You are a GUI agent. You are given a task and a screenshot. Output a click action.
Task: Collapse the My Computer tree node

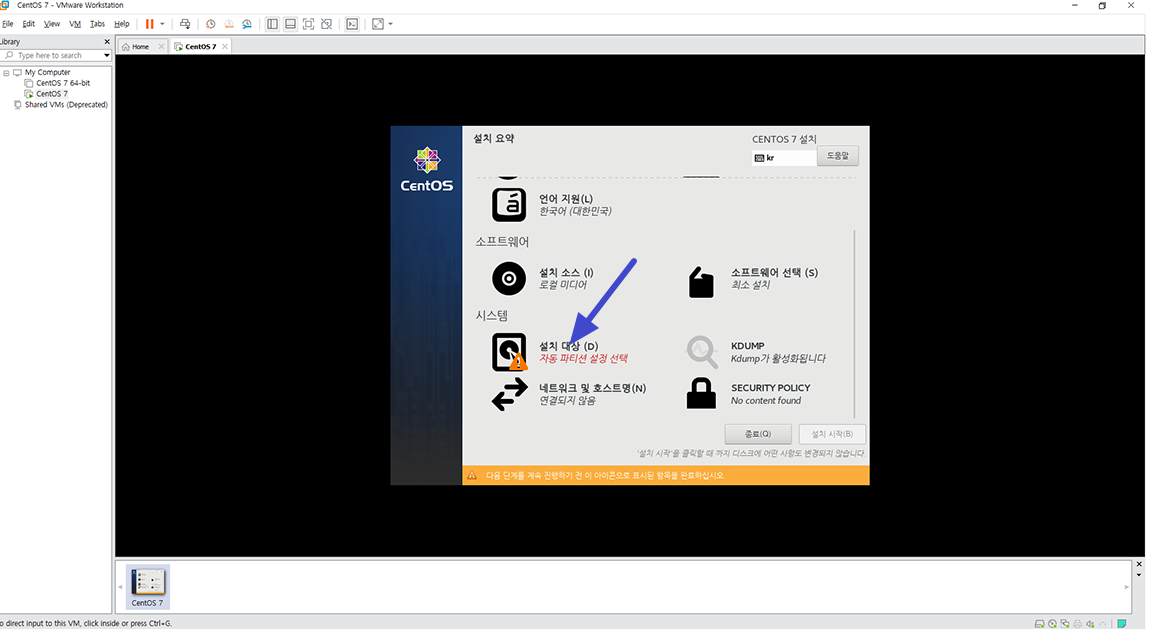point(6,73)
